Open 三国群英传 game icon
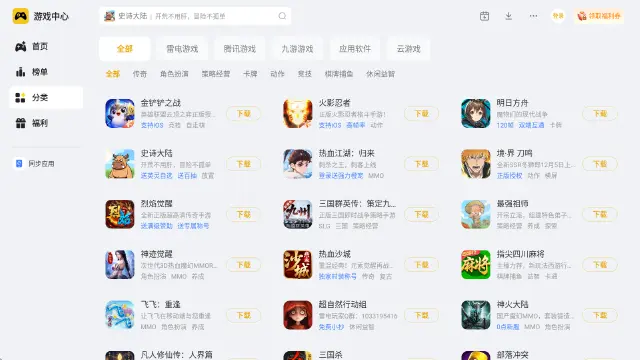The height and width of the screenshot is (360, 640). tap(298, 214)
